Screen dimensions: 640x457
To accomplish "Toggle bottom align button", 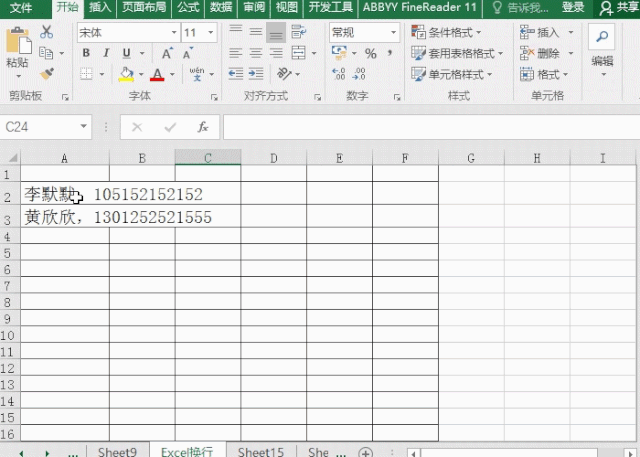I will (x=276, y=32).
